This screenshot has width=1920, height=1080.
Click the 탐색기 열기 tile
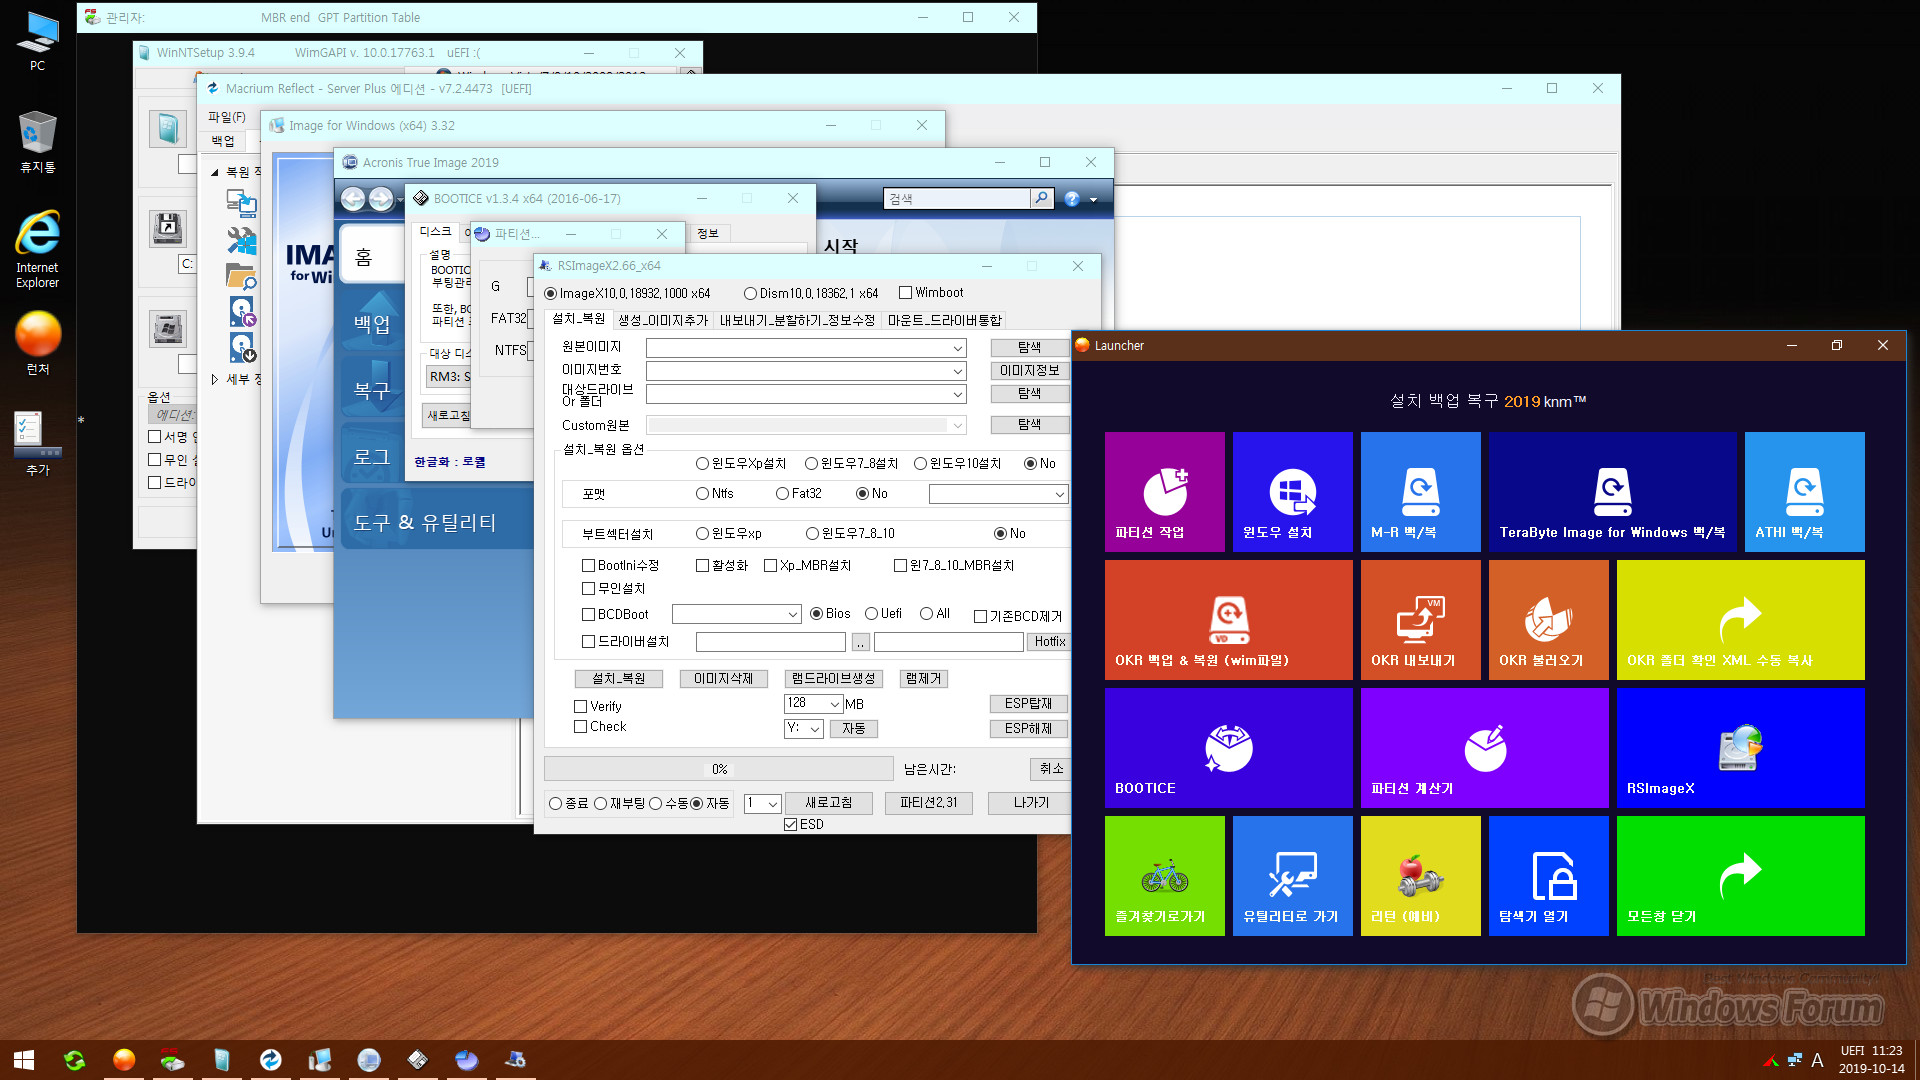(x=1548, y=875)
